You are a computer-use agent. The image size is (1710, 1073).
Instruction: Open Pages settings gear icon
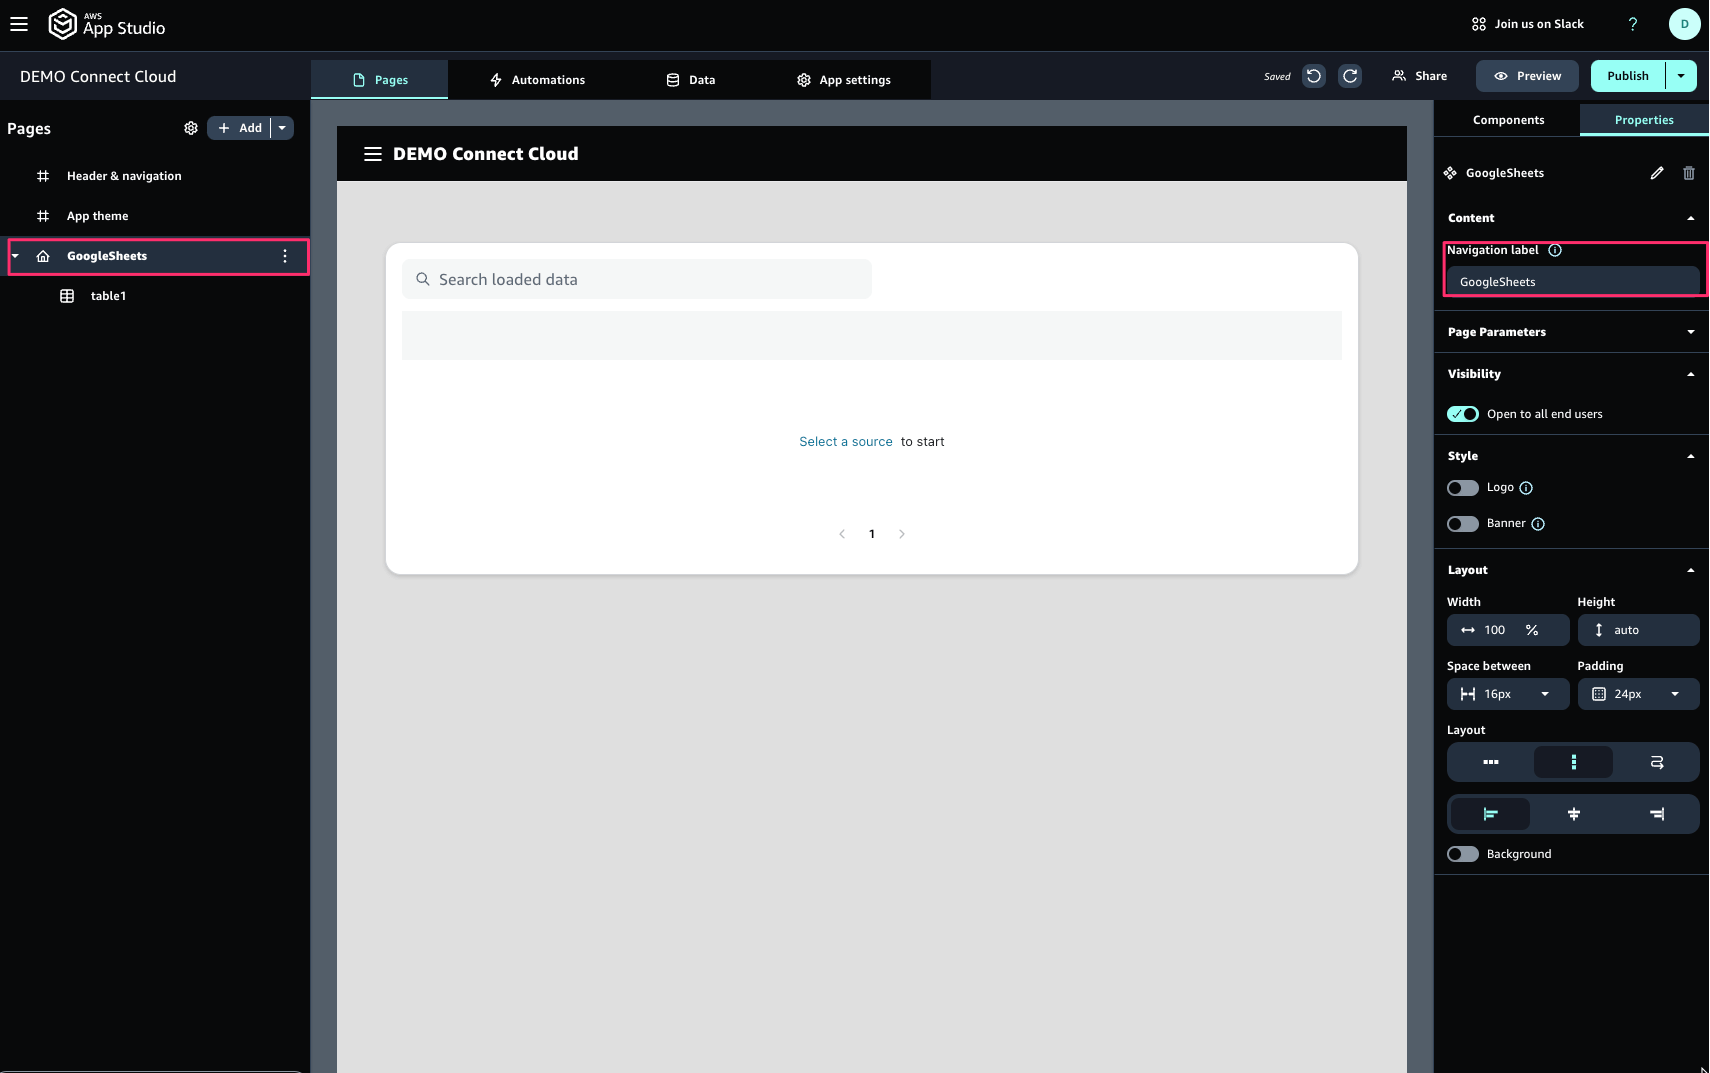[x=191, y=128]
